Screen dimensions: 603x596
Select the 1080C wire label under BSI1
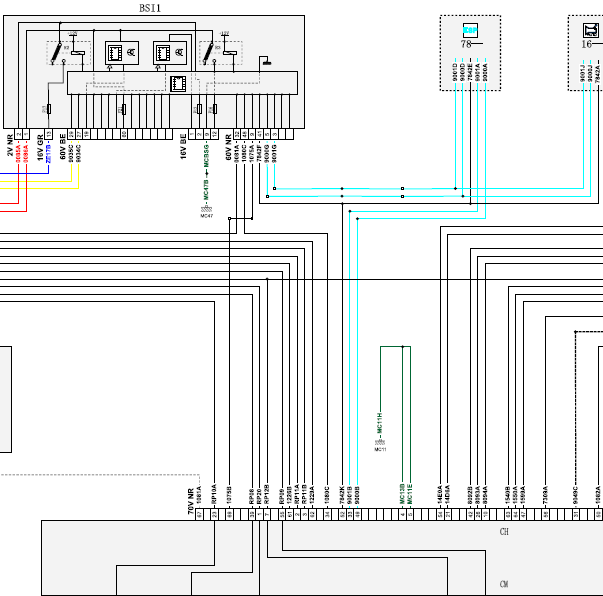[244, 153]
